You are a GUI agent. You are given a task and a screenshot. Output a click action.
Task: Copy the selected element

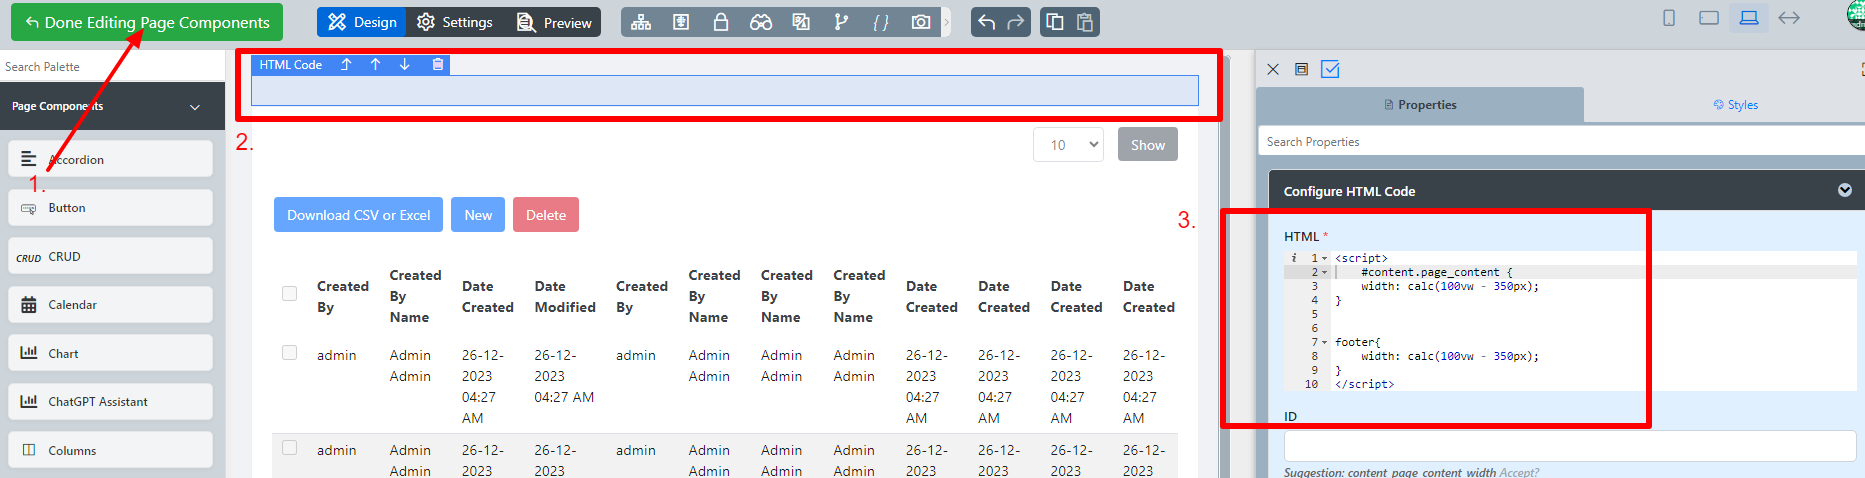[1055, 22]
